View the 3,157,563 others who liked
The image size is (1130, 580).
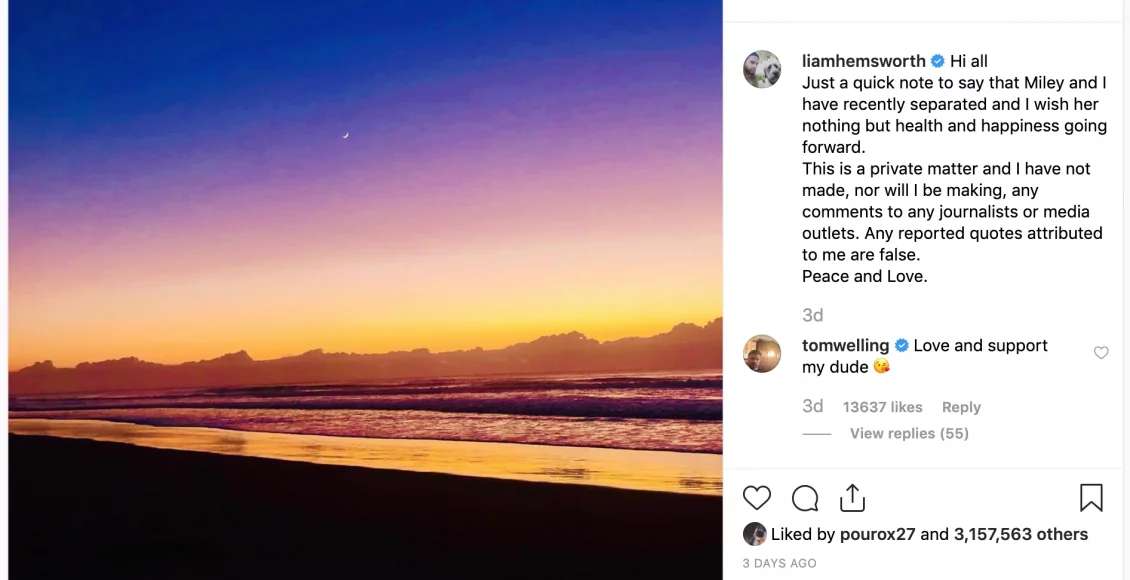[1021, 534]
